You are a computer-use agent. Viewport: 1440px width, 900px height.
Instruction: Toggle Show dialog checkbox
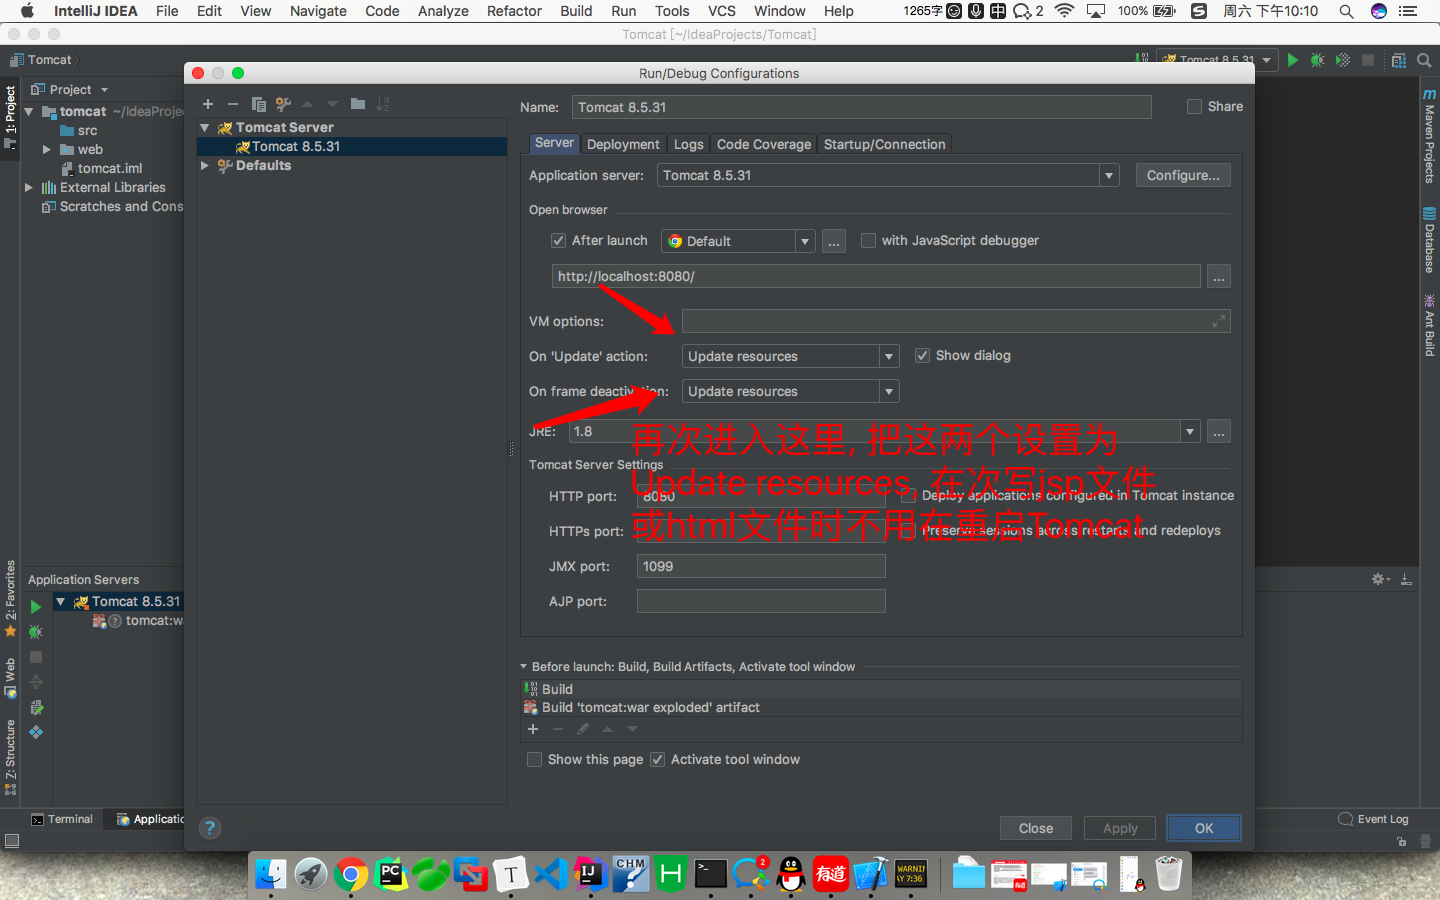(x=922, y=355)
